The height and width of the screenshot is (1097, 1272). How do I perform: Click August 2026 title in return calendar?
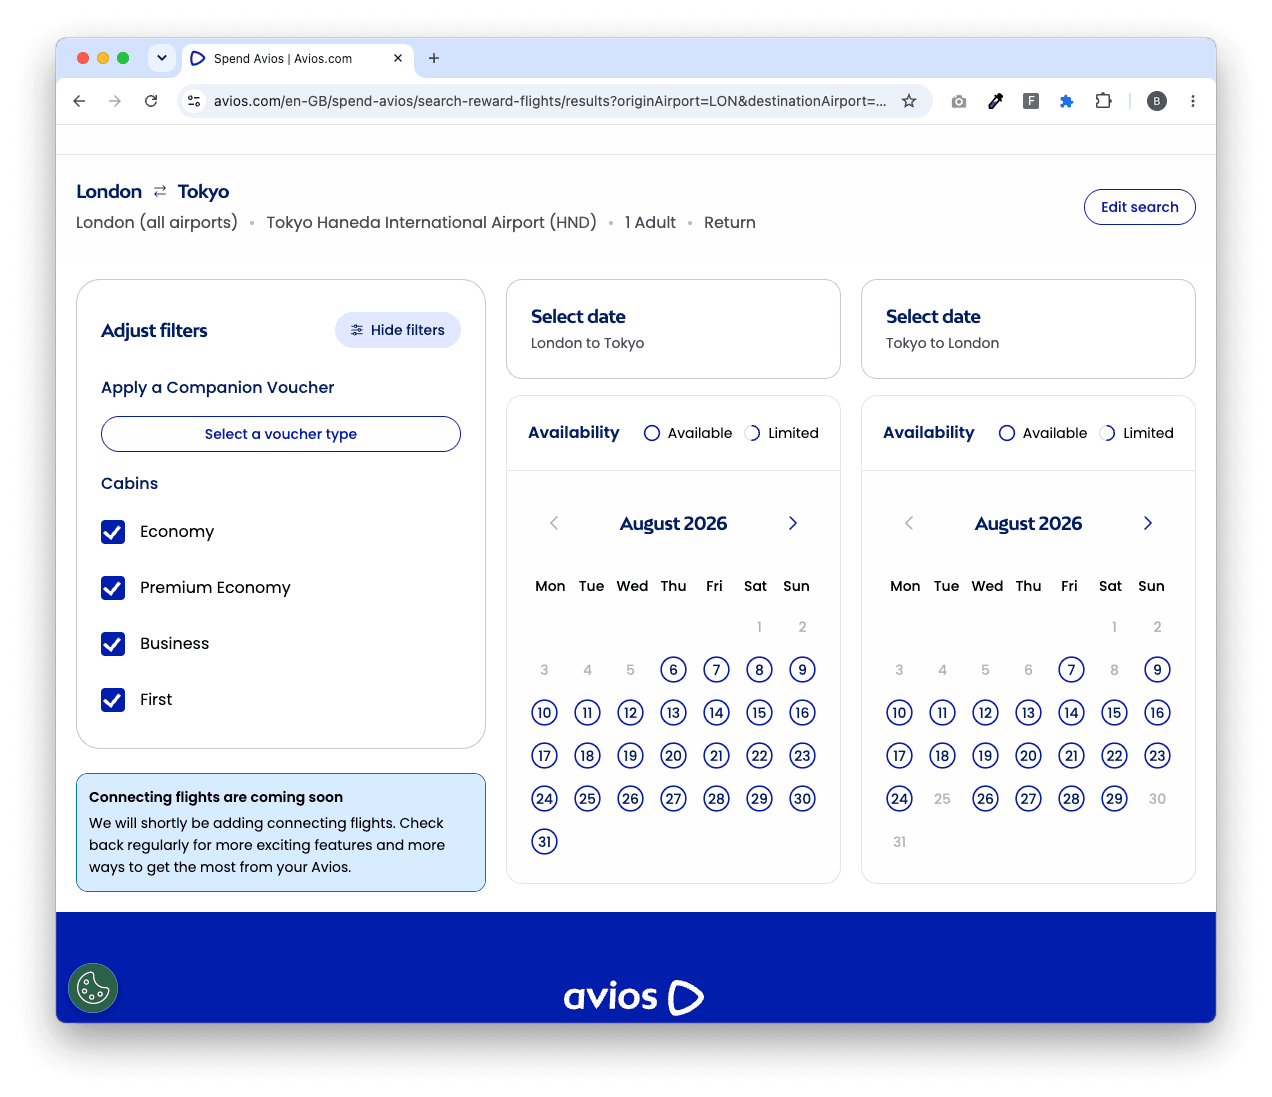click(1028, 523)
